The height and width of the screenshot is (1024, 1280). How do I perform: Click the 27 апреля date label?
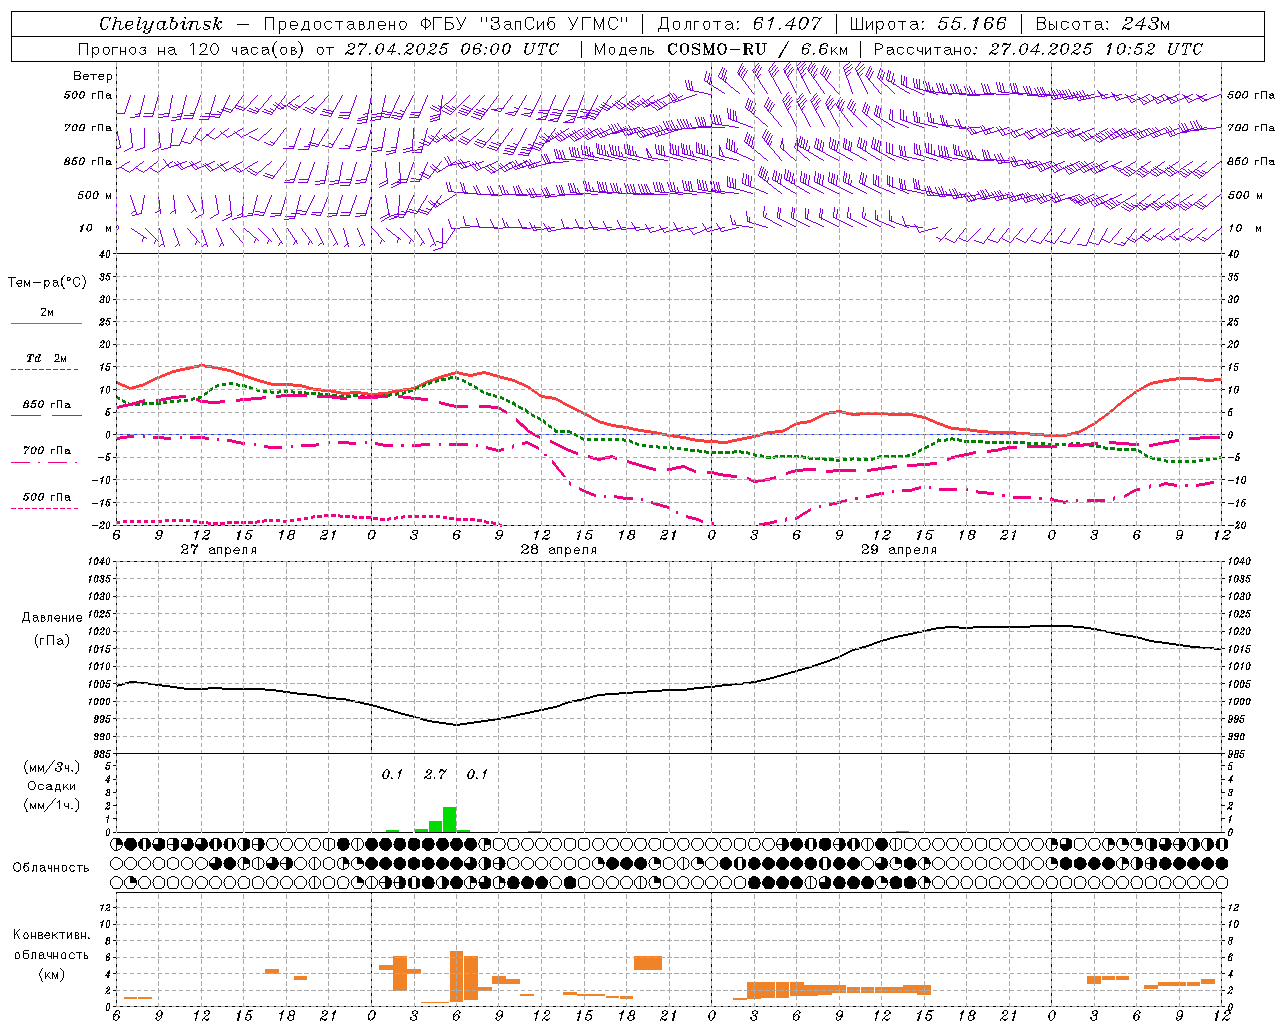pyautogui.click(x=218, y=550)
